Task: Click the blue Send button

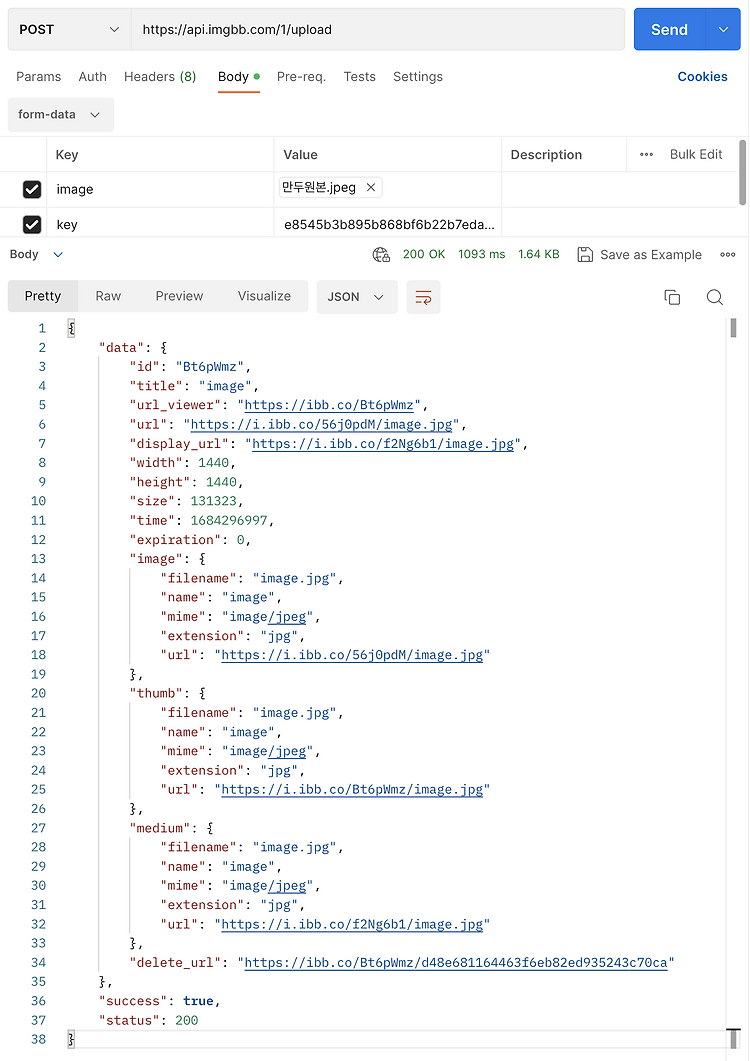Action: click(669, 29)
